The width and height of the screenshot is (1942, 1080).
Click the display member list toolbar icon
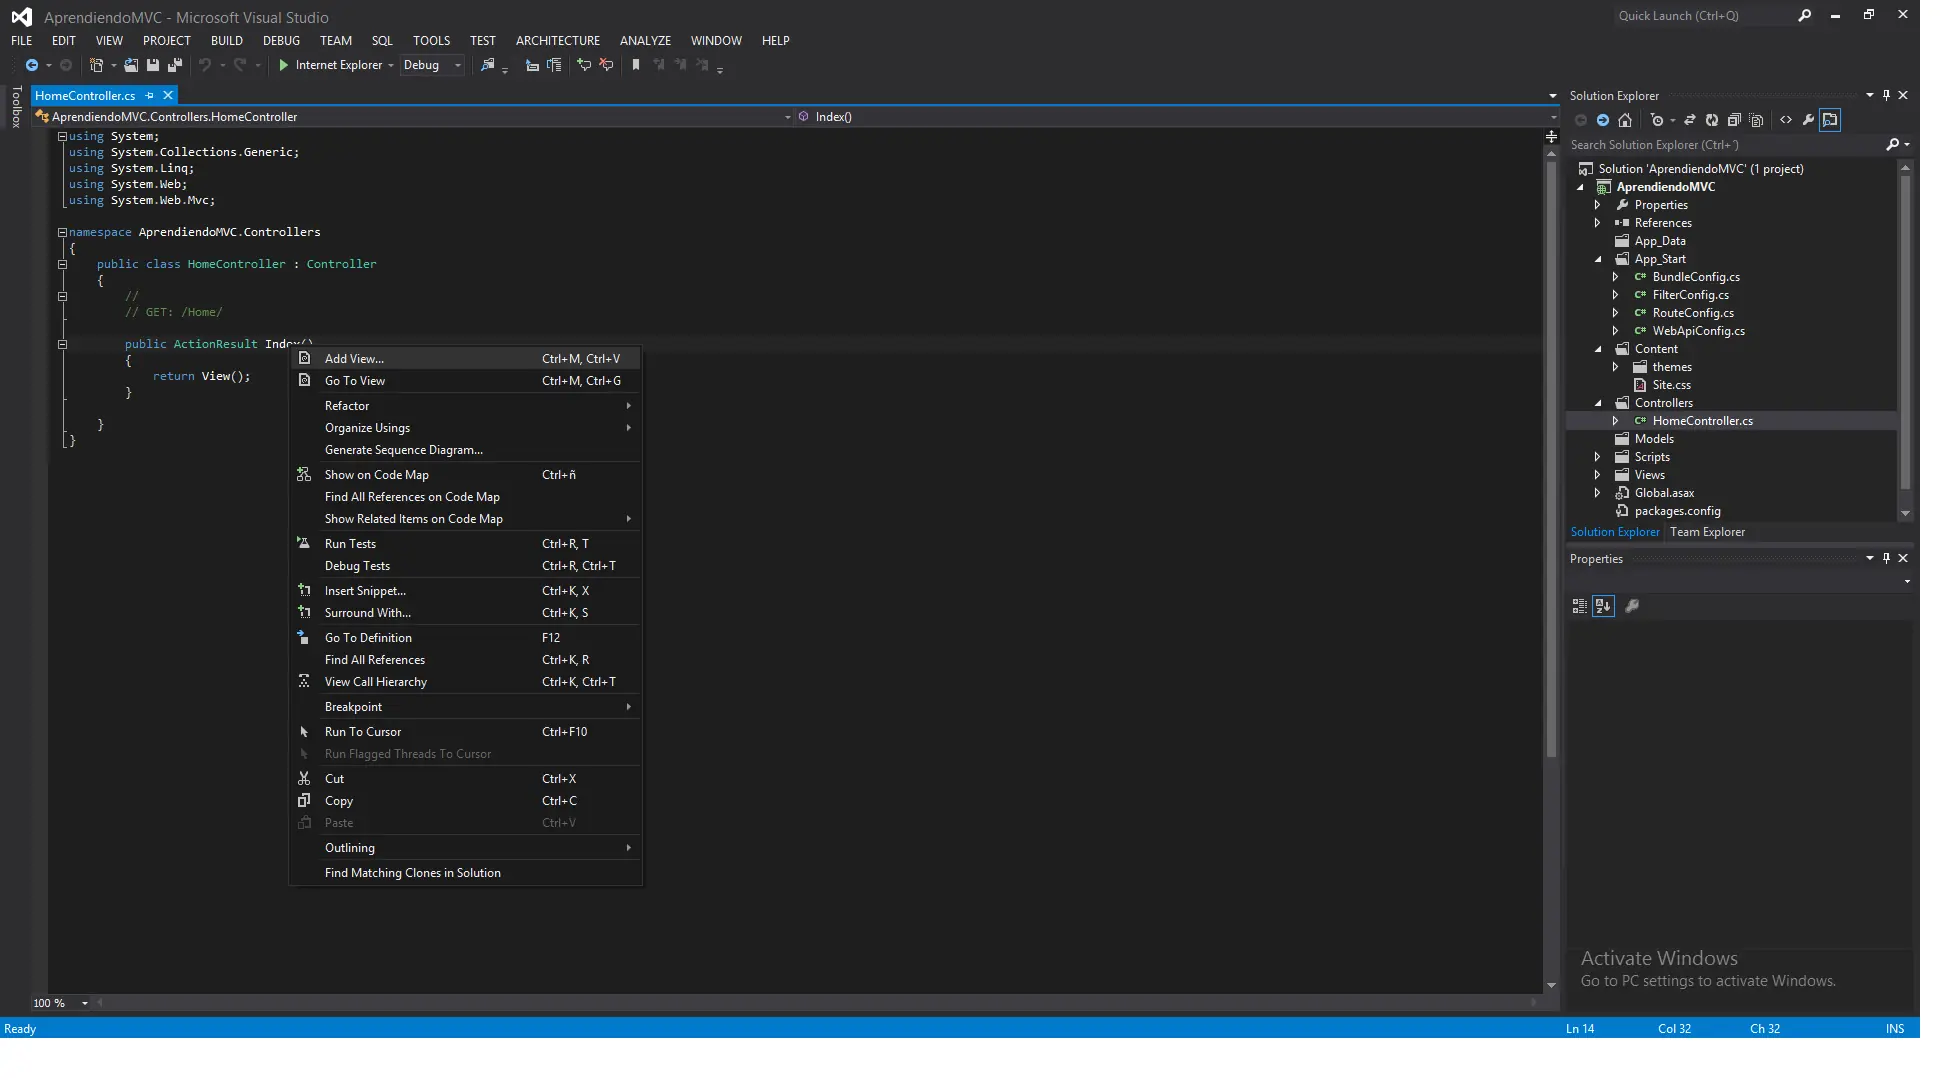(x=532, y=65)
